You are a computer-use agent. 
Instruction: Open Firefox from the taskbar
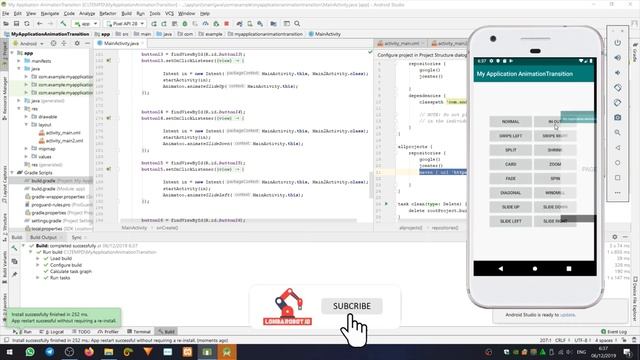point(89,352)
